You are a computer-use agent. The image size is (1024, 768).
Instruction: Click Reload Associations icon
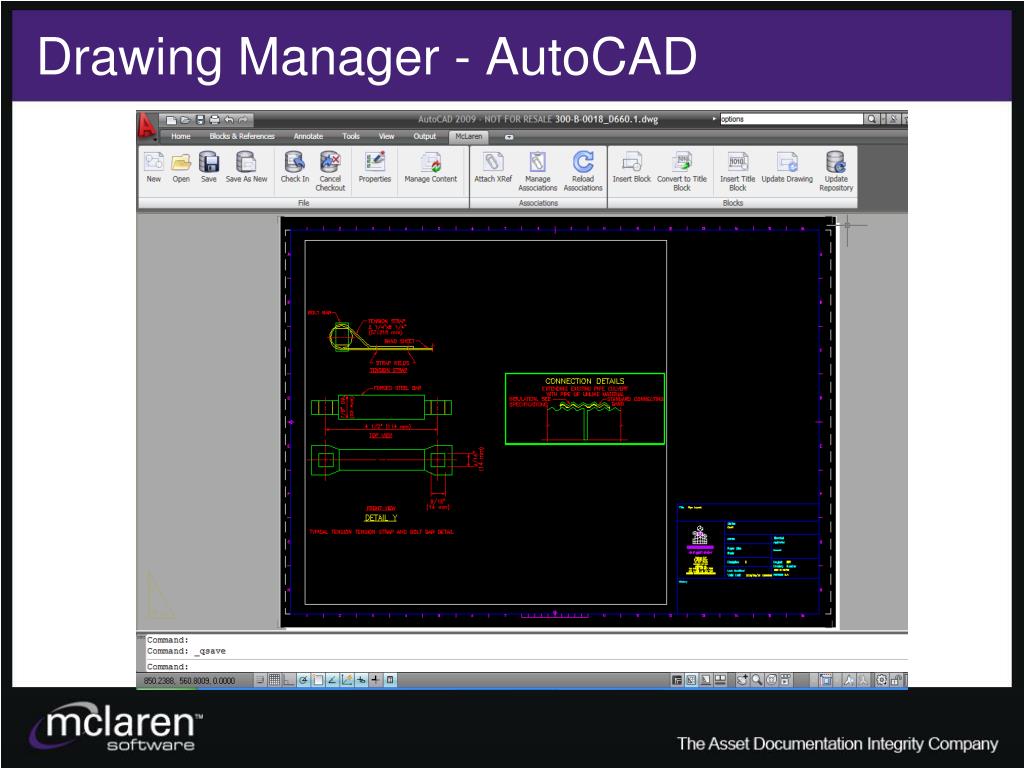(x=583, y=170)
